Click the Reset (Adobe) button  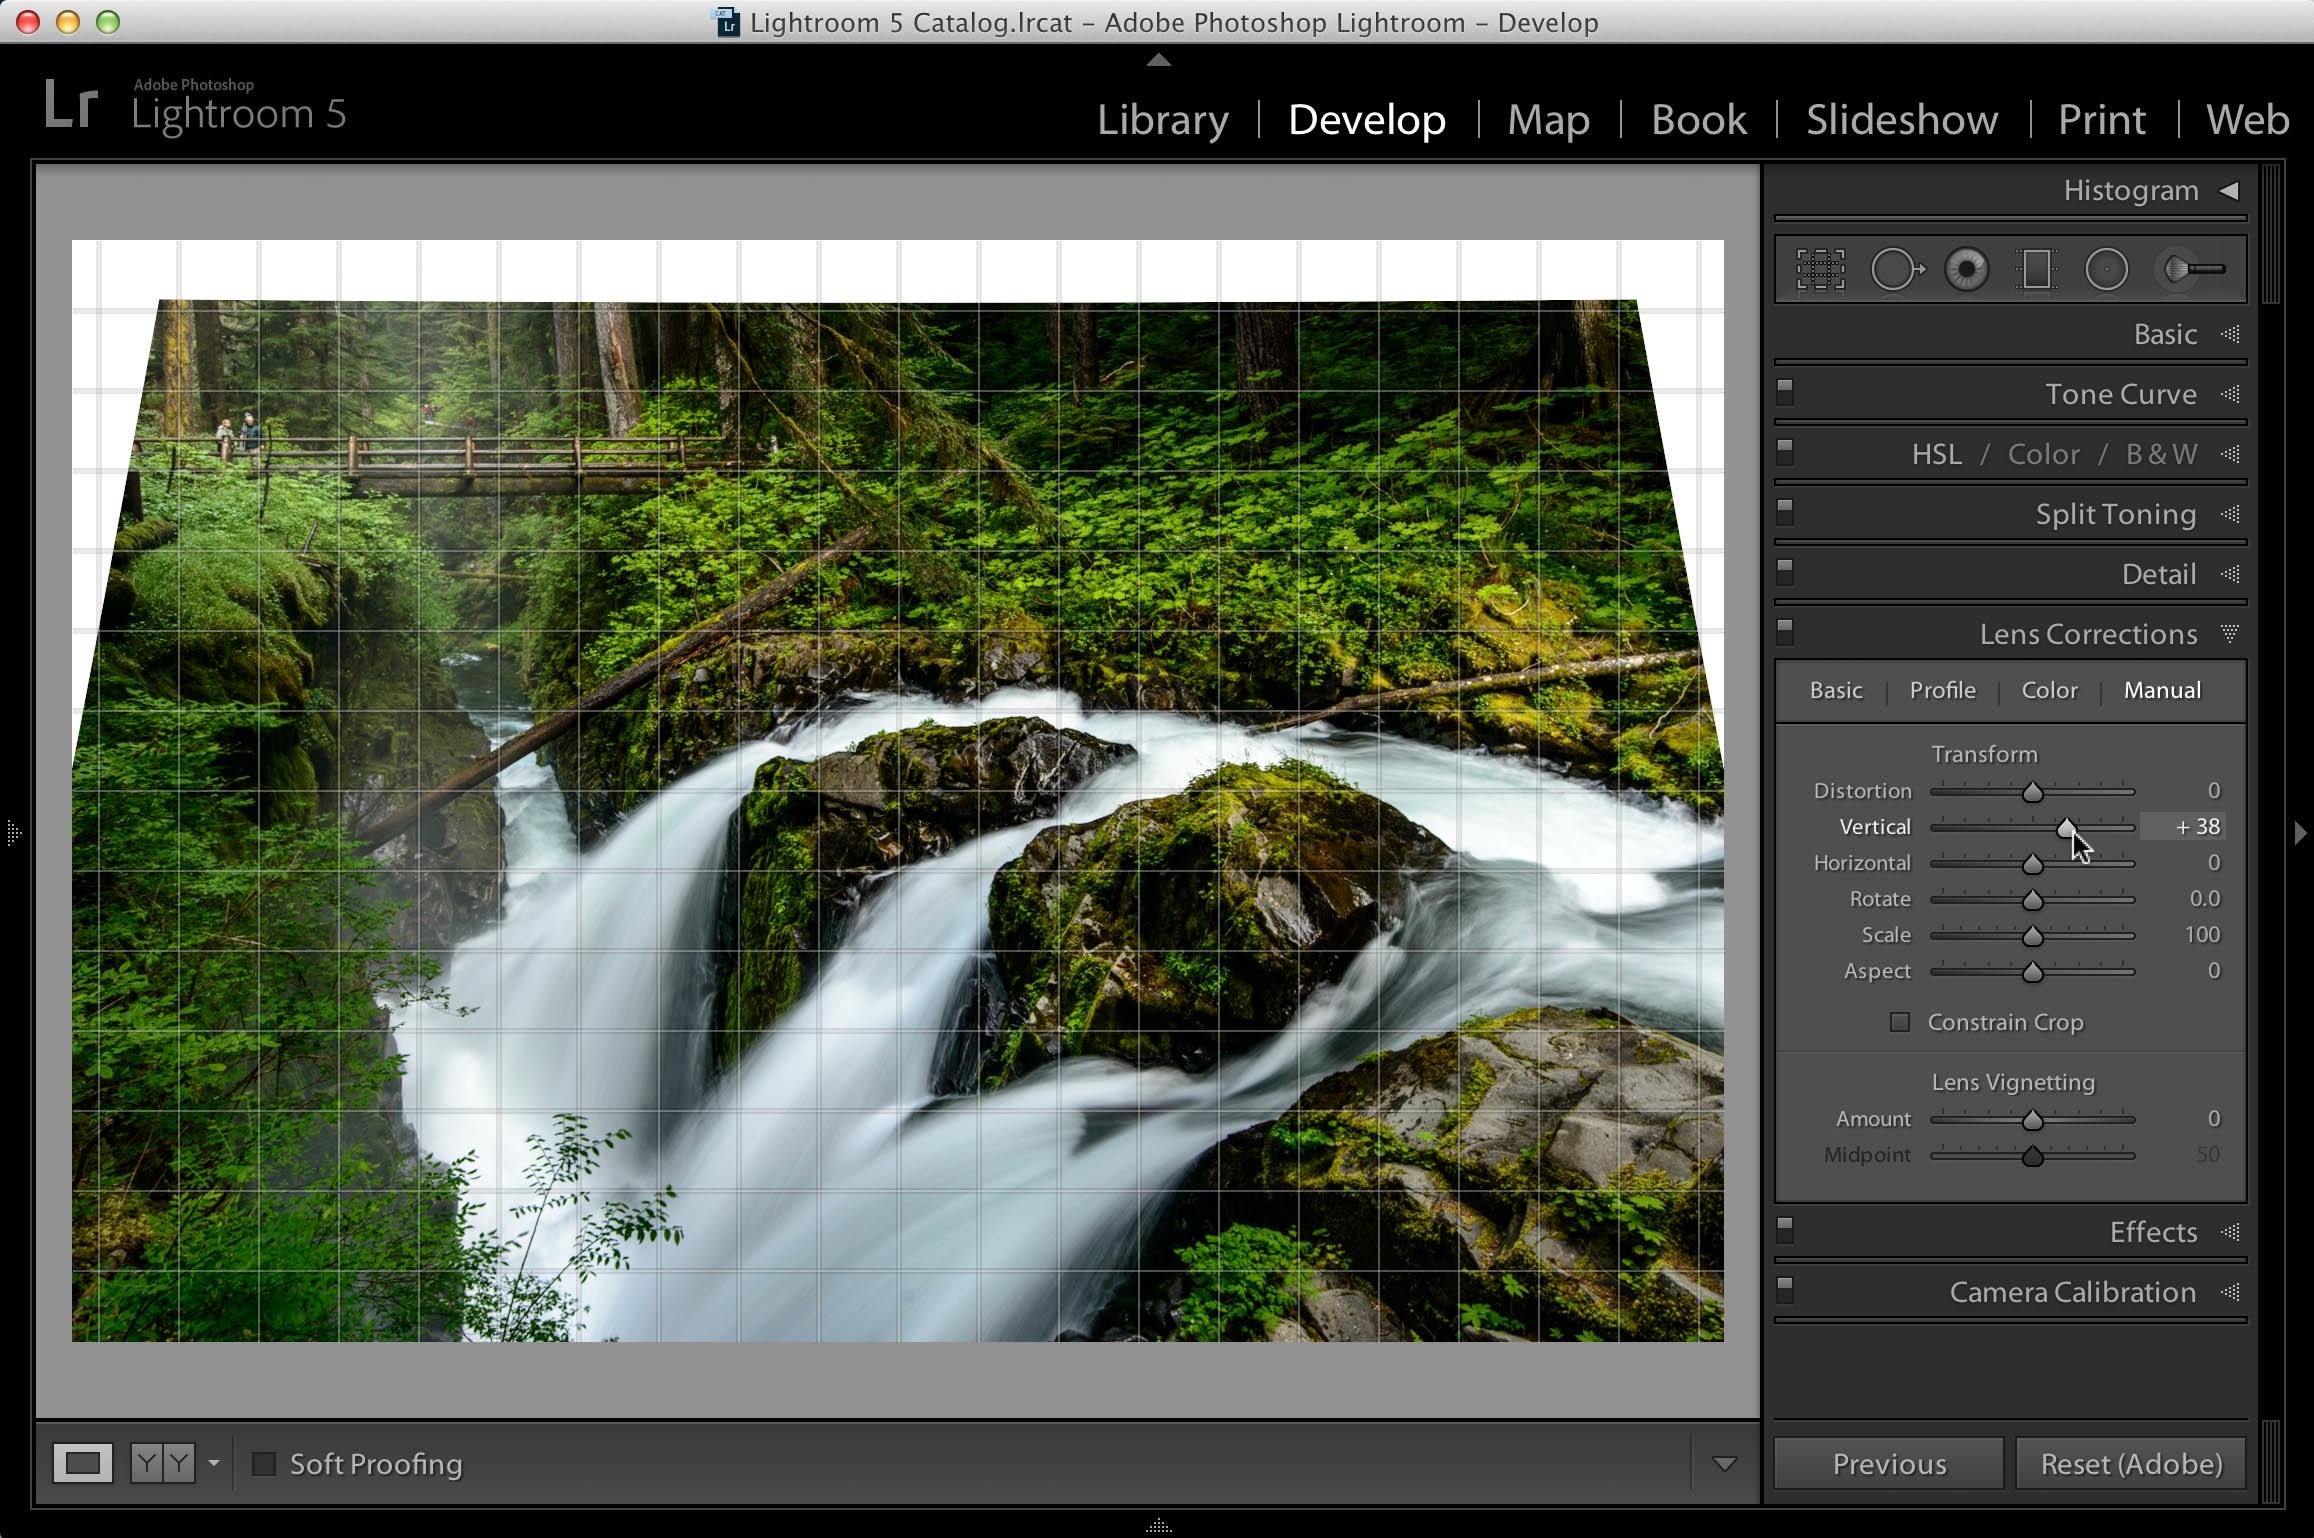coord(2131,1464)
